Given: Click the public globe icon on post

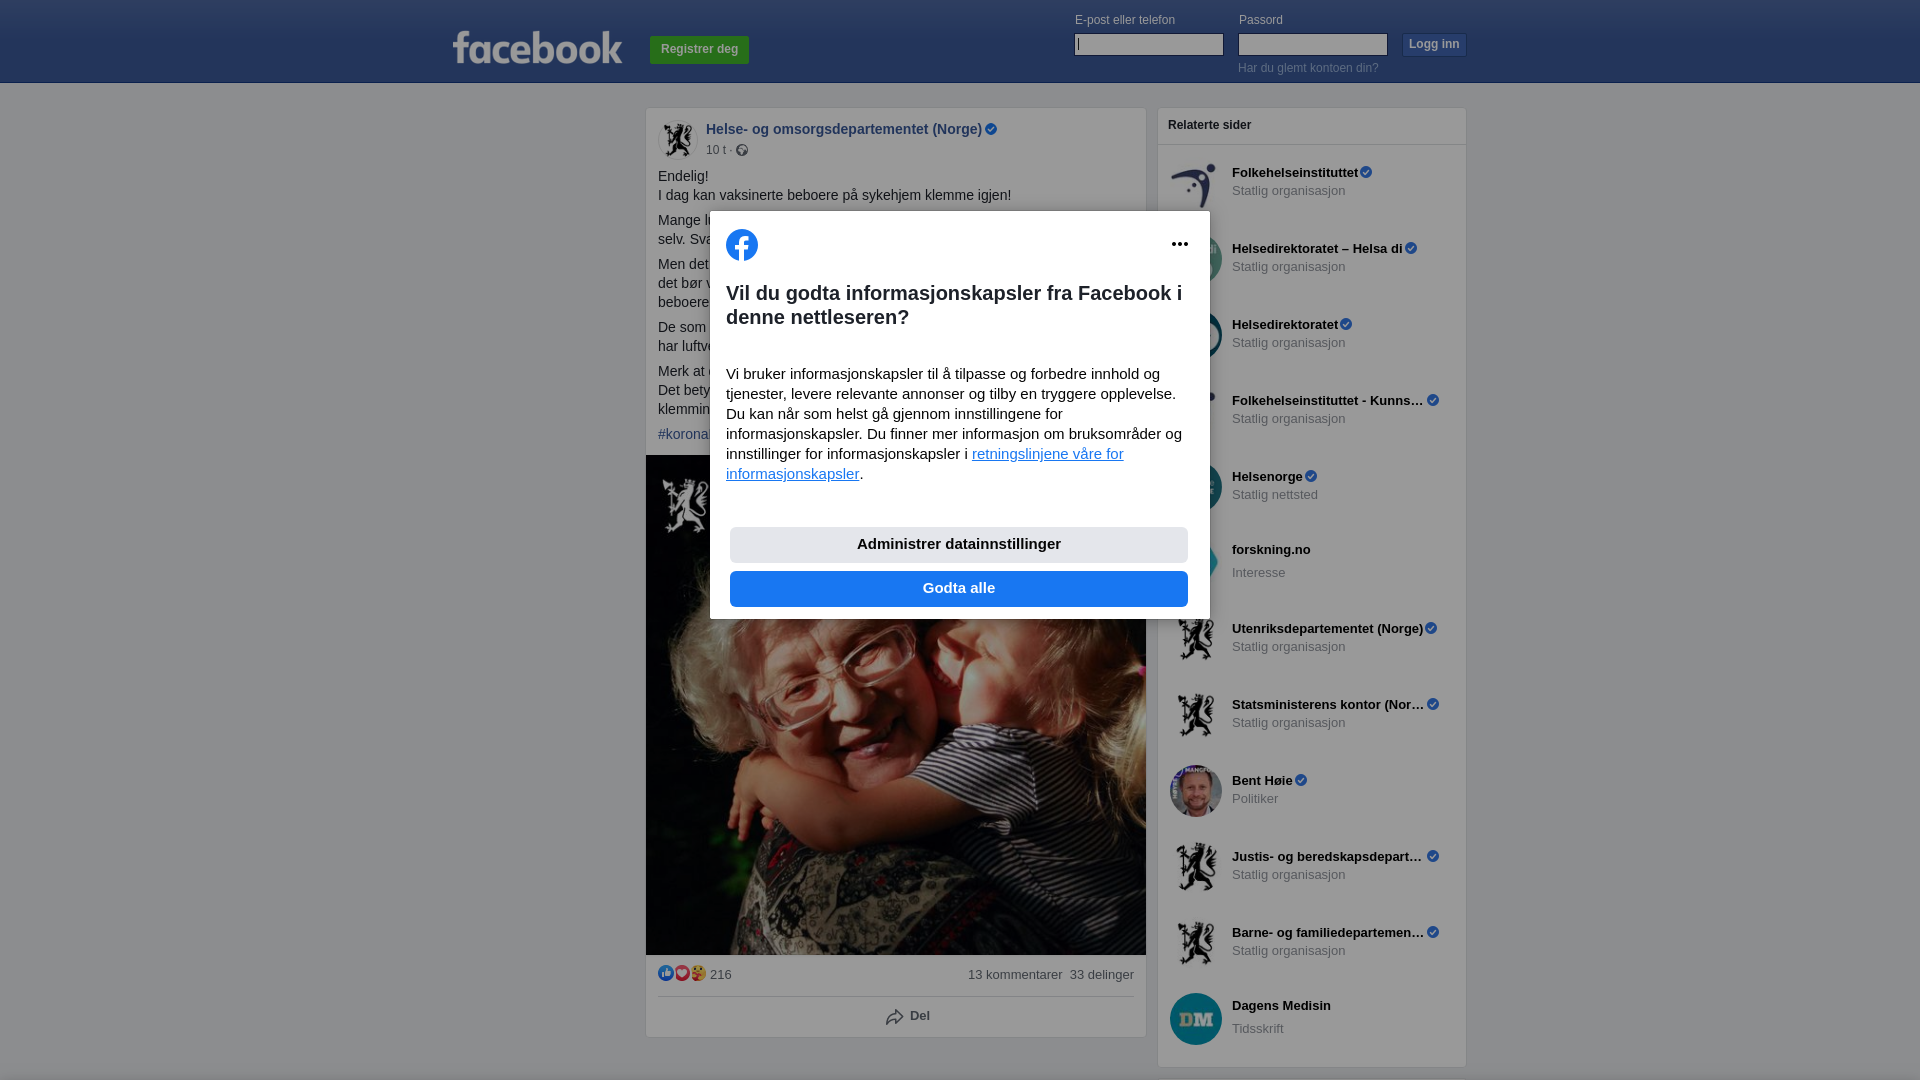Looking at the screenshot, I should tap(742, 150).
